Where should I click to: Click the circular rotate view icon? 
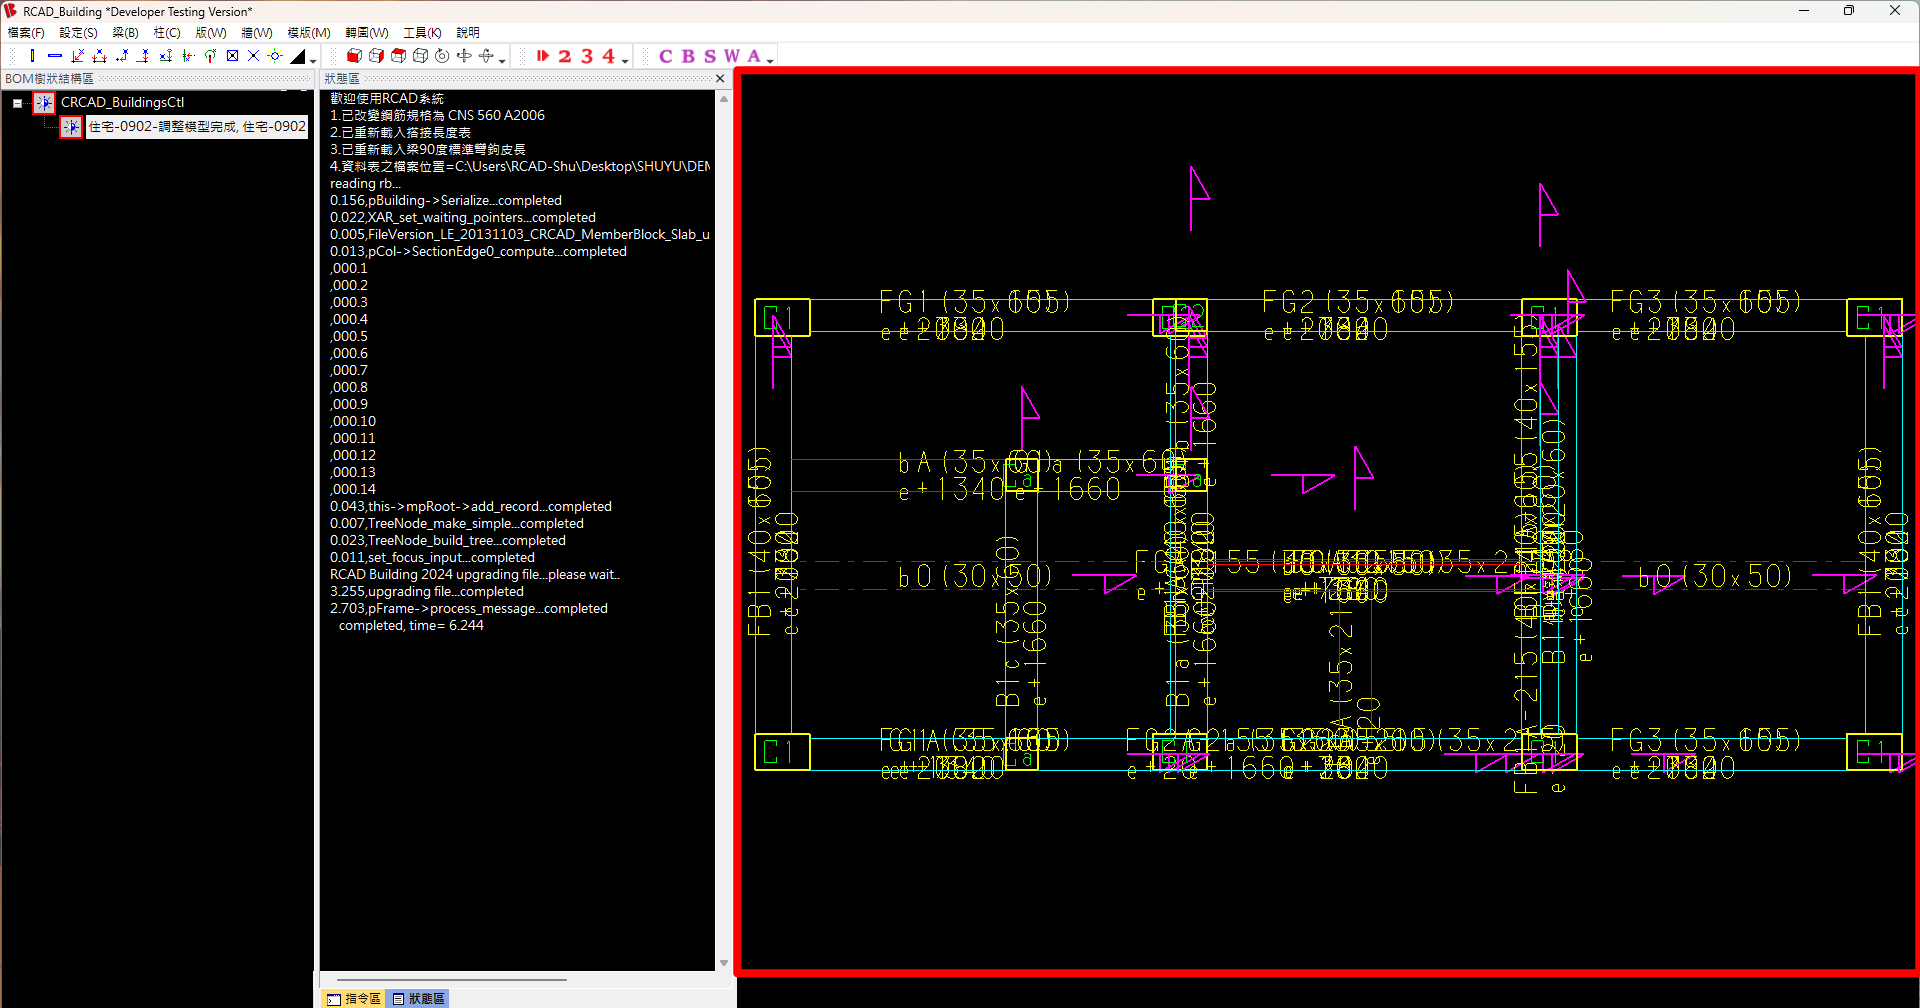click(x=442, y=56)
